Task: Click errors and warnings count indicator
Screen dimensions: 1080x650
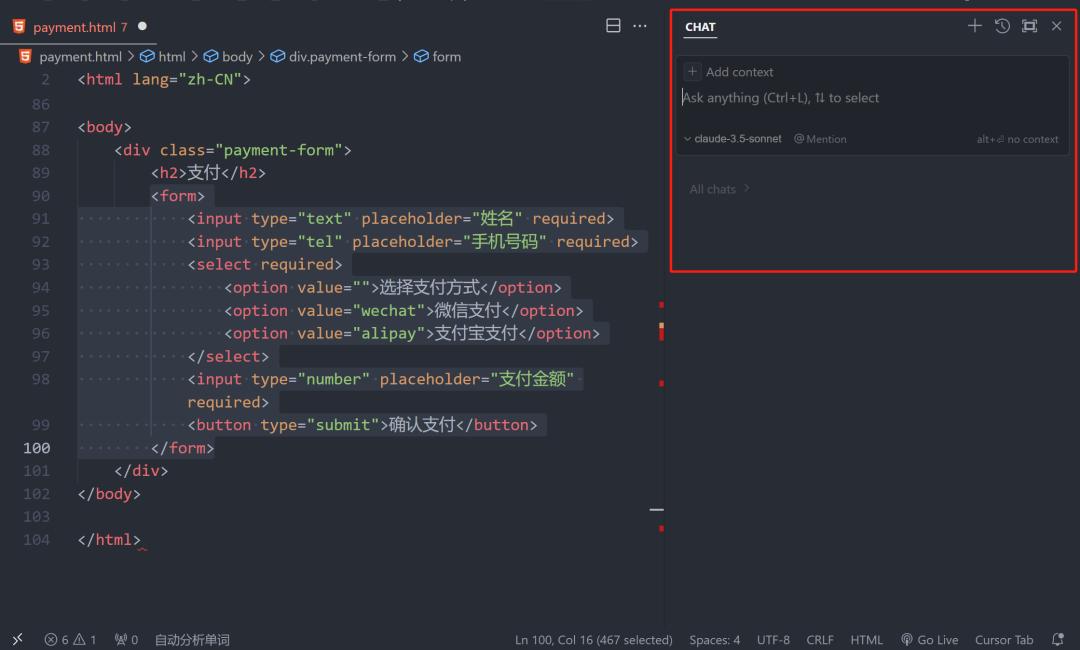Action: pyautogui.click(x=70, y=639)
